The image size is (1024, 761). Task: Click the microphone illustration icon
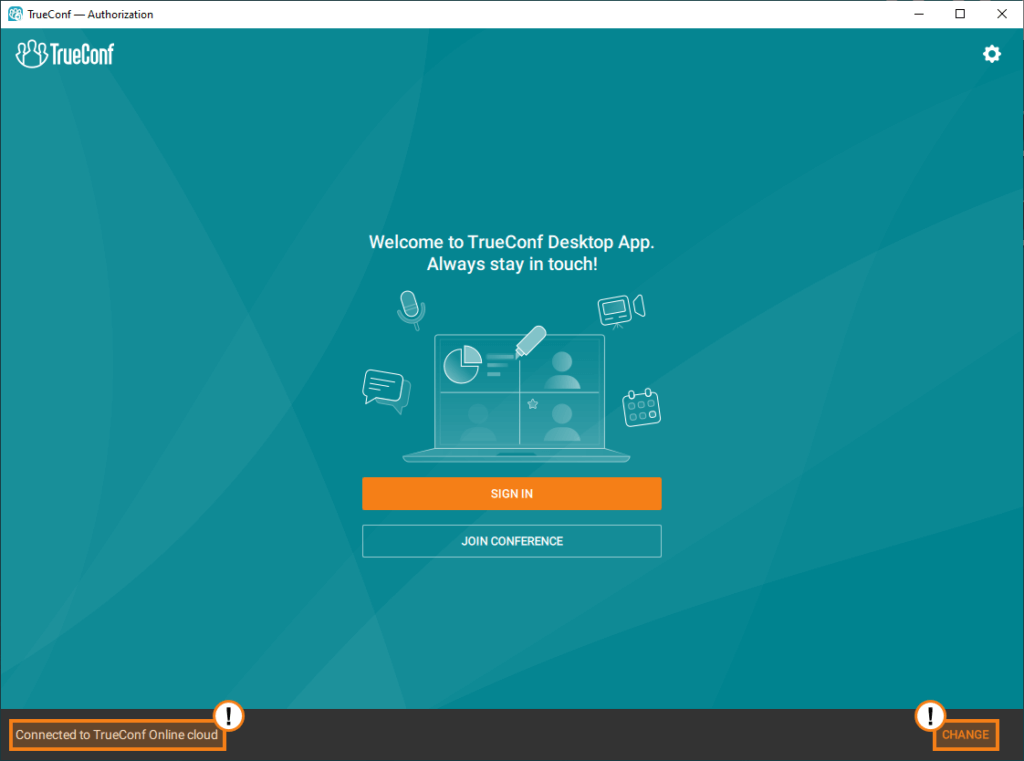(x=410, y=309)
